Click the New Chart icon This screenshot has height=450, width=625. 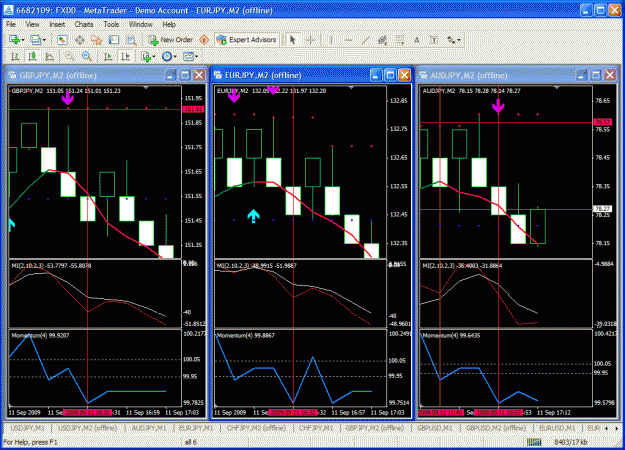[x=15, y=40]
